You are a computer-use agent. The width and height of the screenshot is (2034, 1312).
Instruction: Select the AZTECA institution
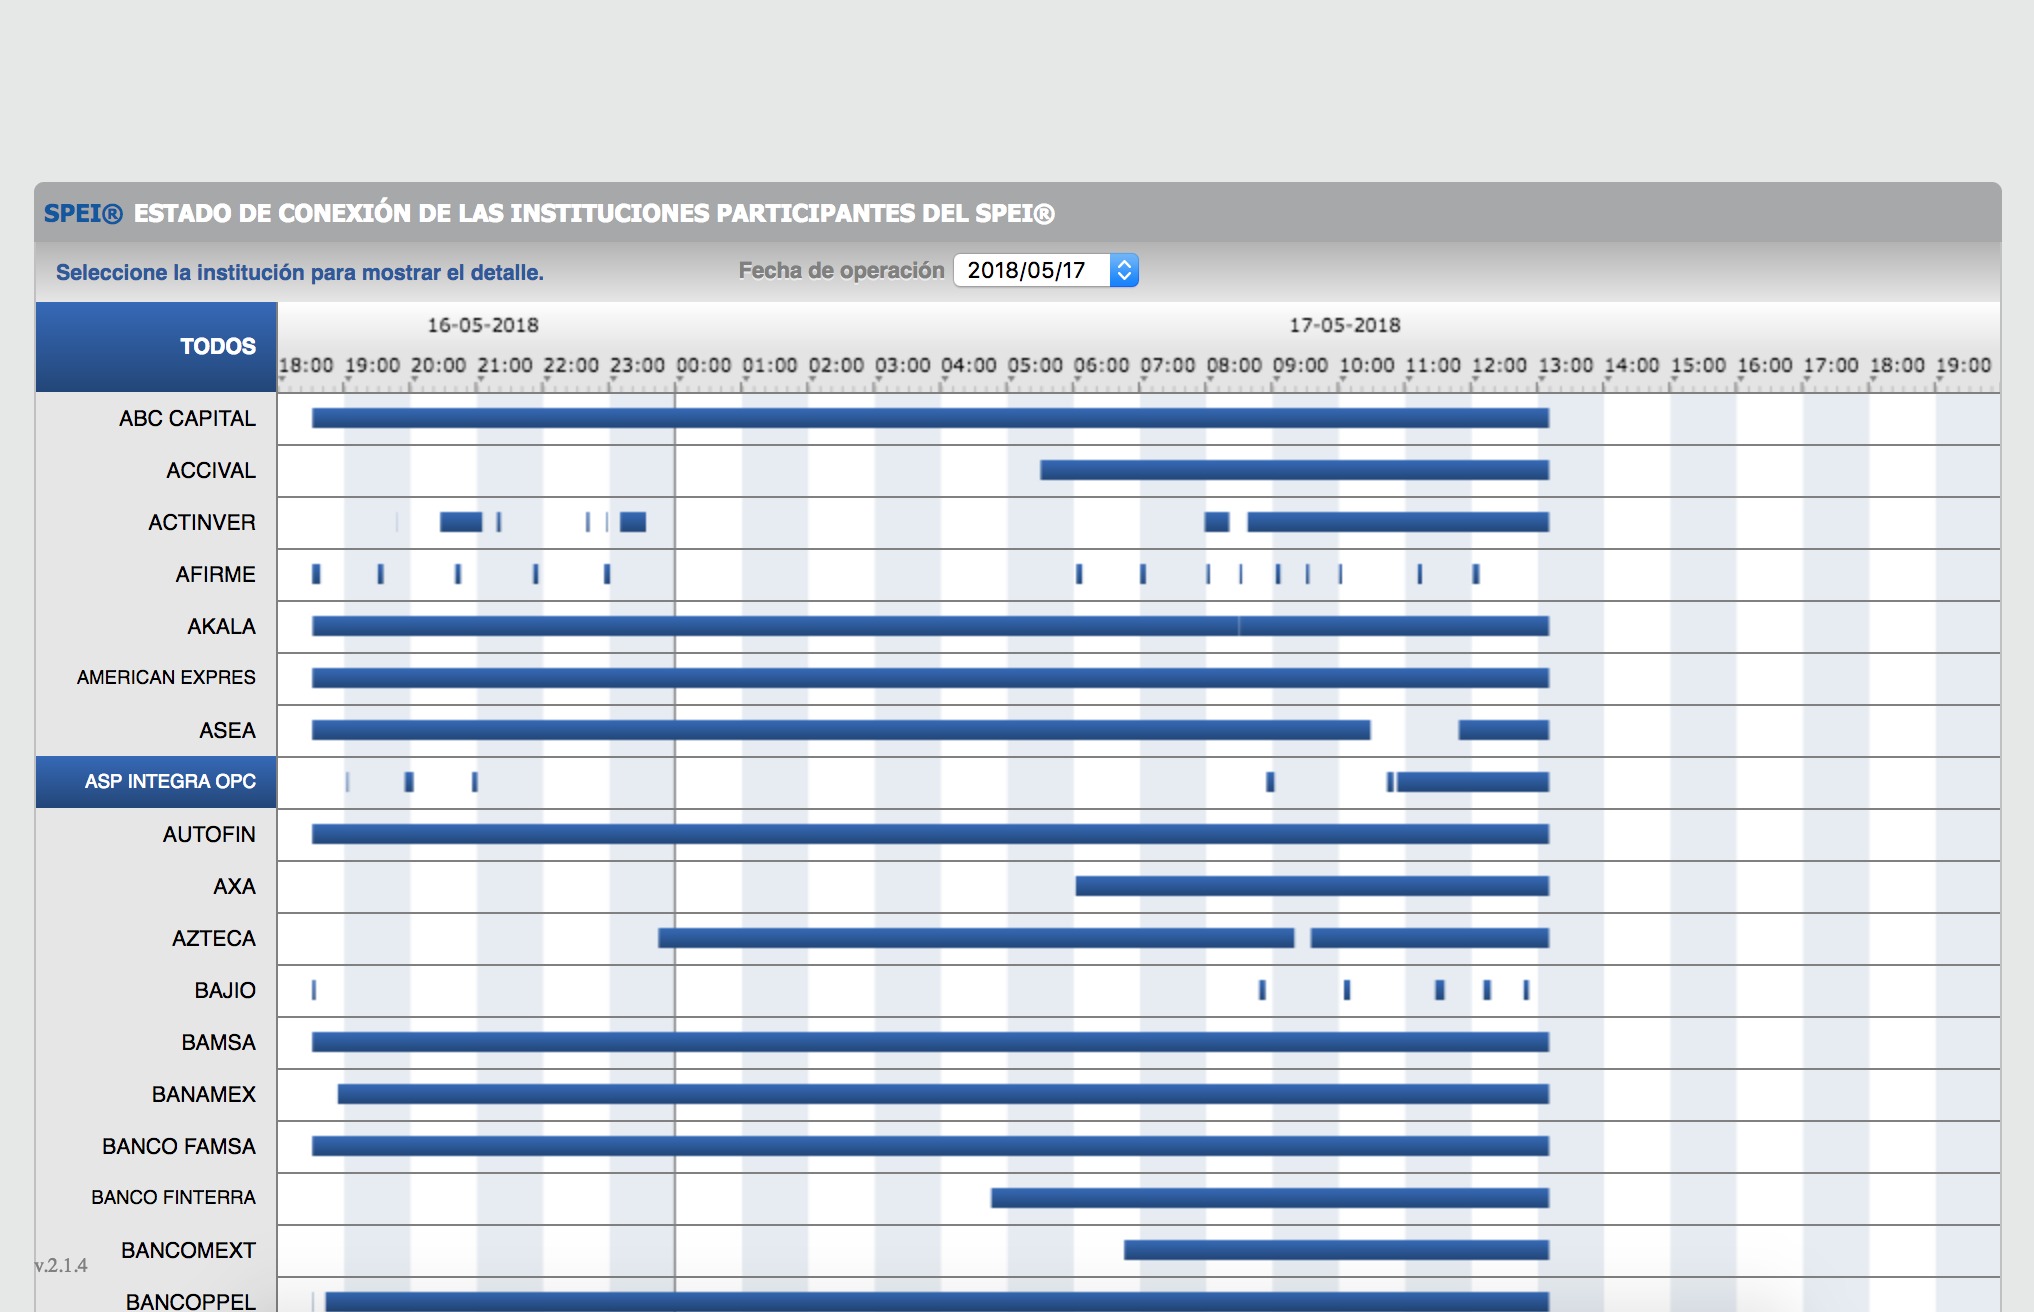point(156,938)
